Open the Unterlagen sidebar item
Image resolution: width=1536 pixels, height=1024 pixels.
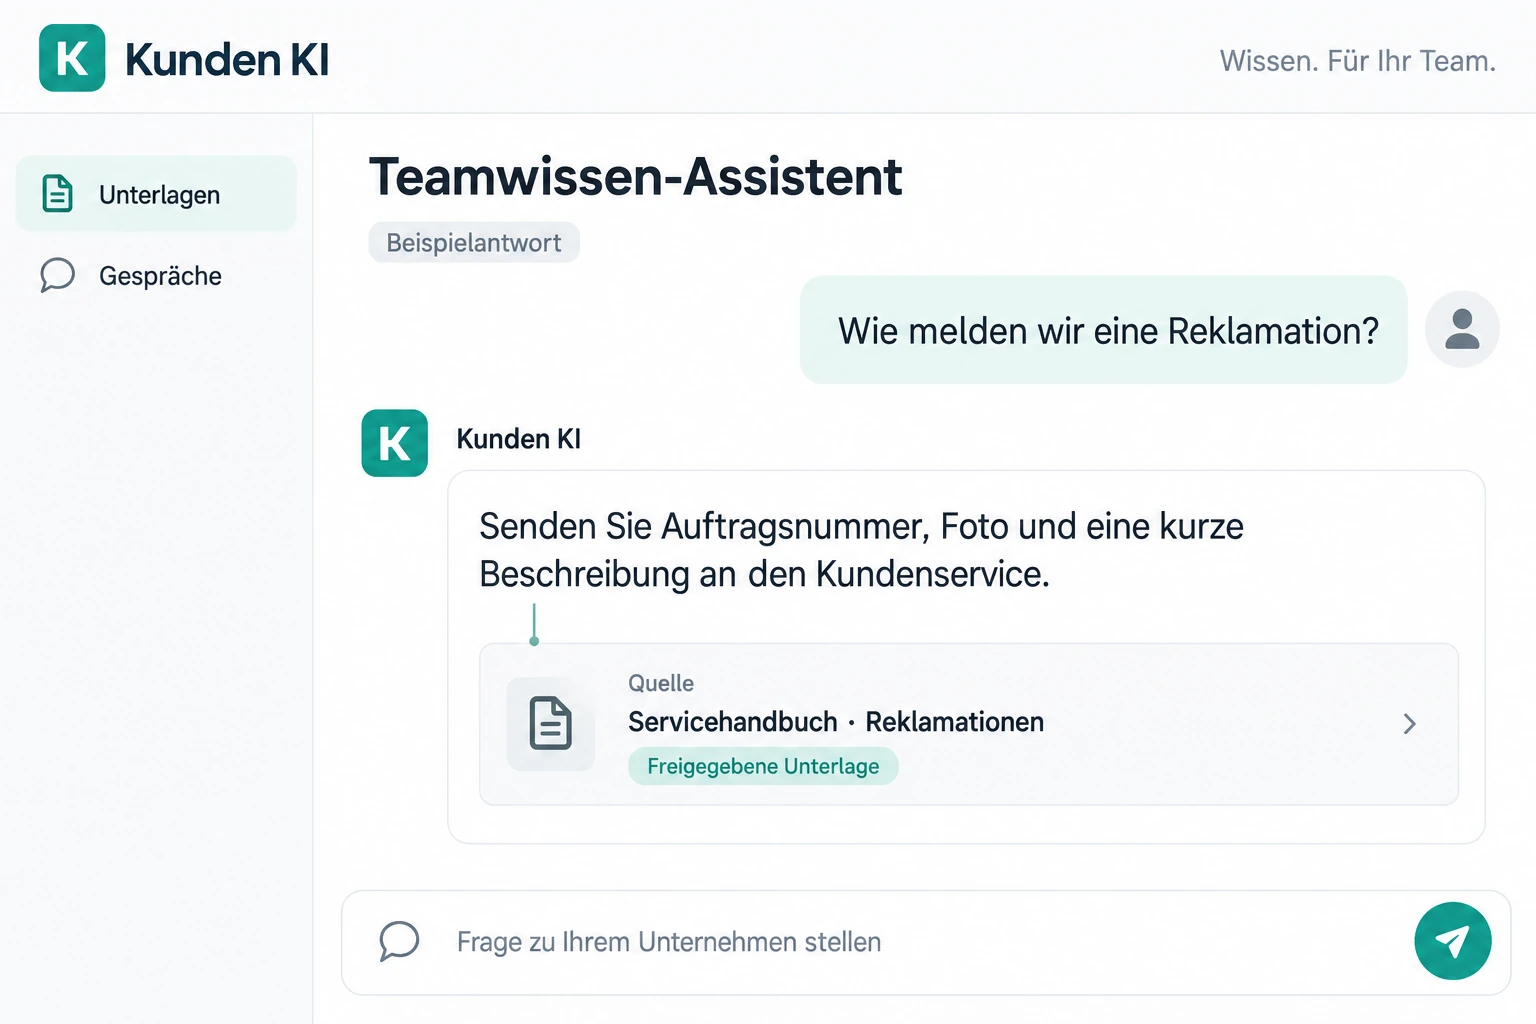pos(156,194)
